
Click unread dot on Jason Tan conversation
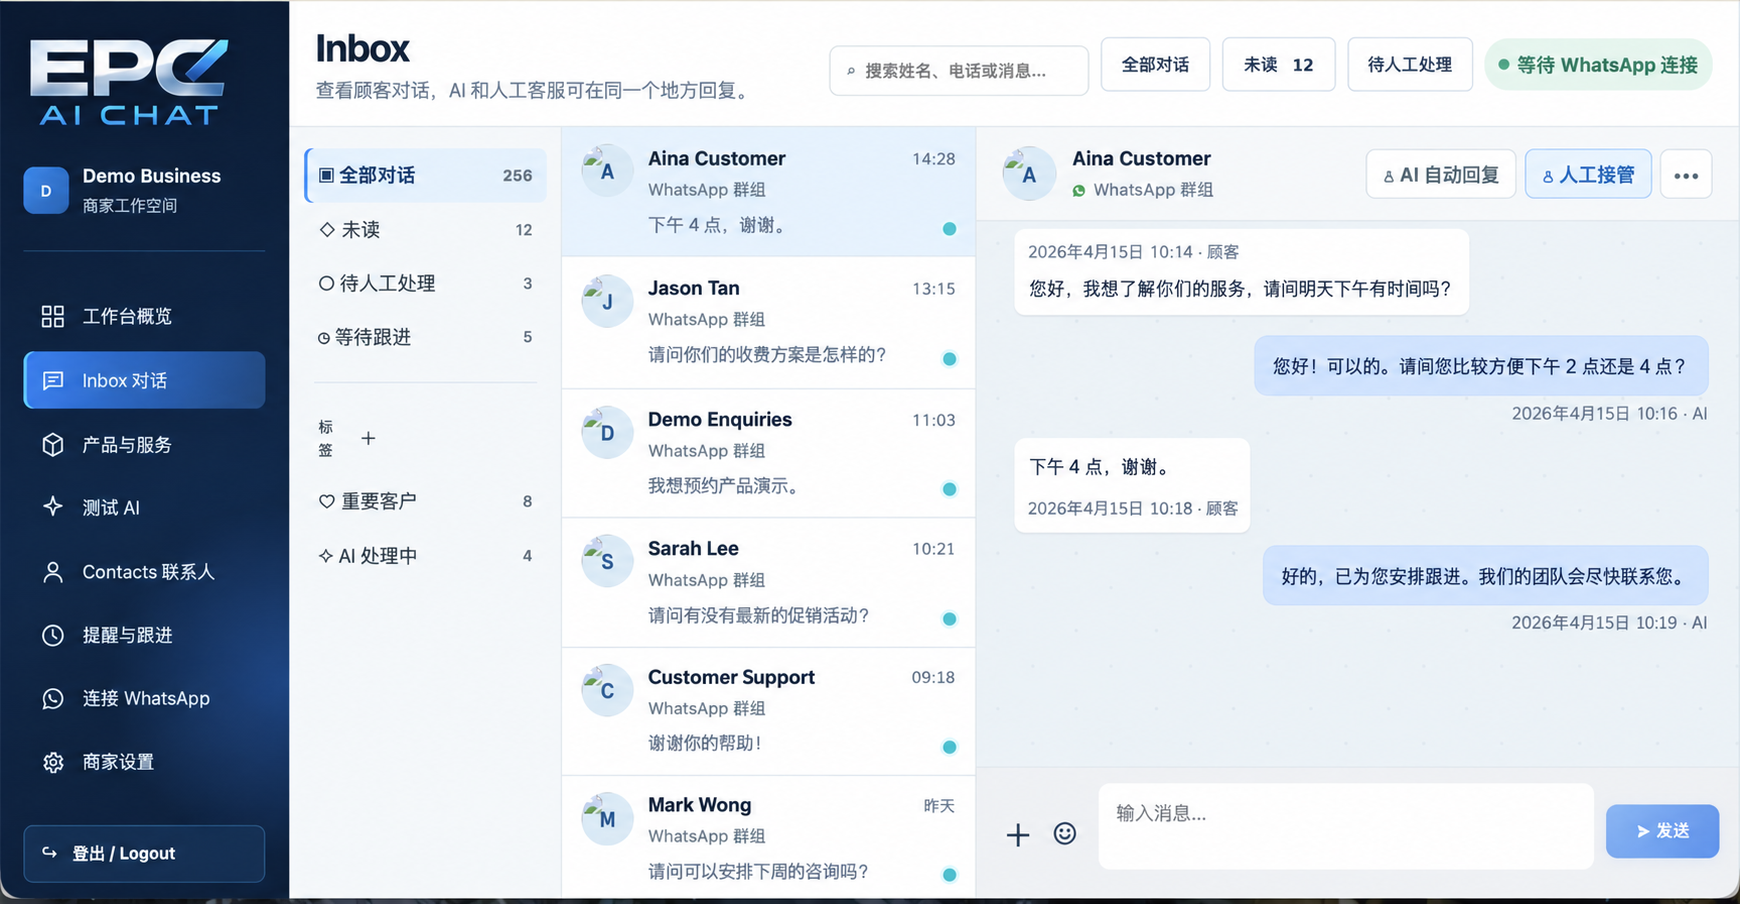[949, 359]
